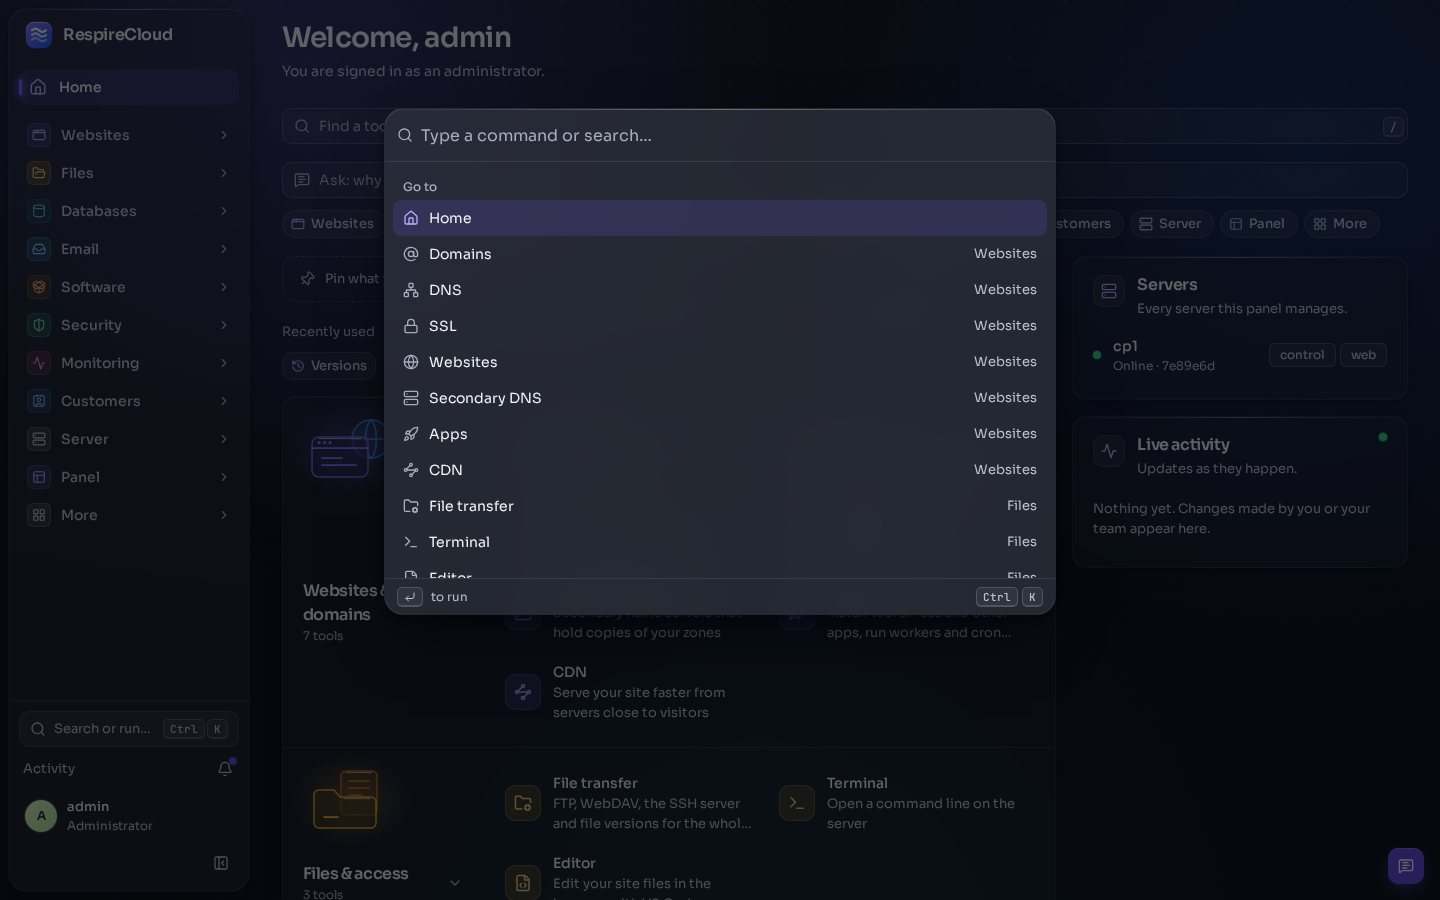Click the File transfer folder icon in palette

(411, 506)
